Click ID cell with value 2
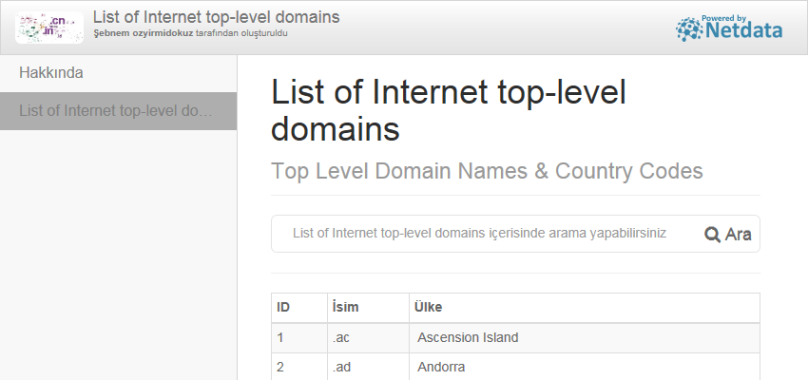The image size is (808, 380). point(299,367)
